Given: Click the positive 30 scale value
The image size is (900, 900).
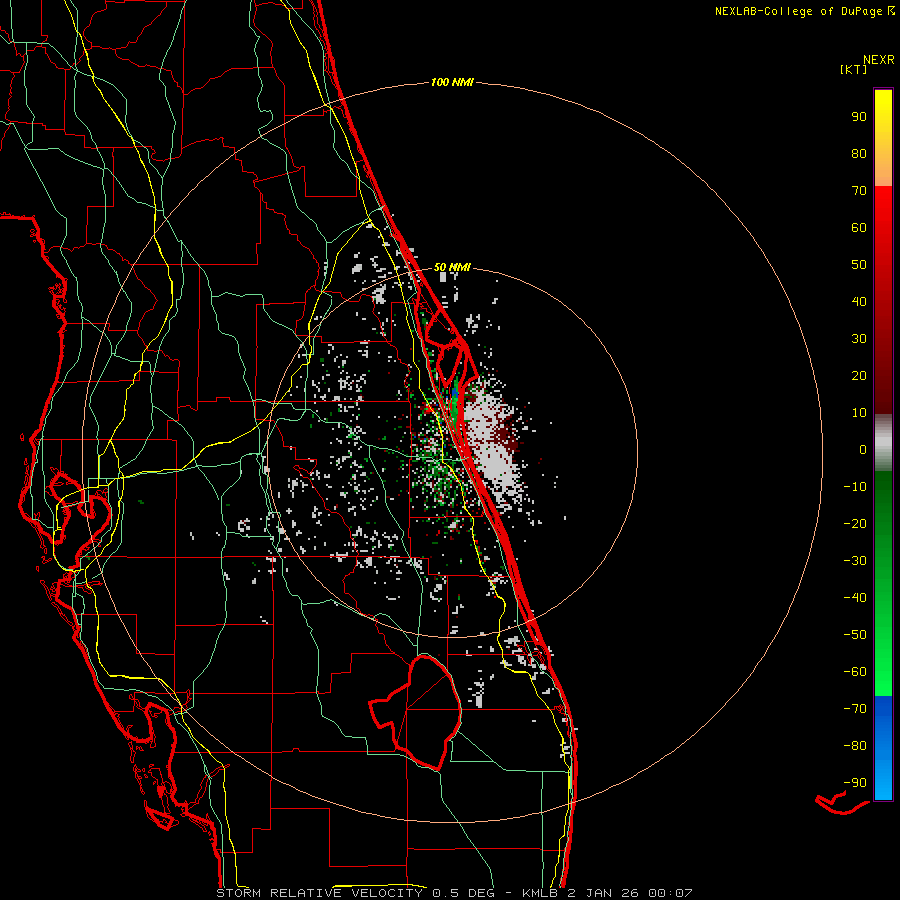Looking at the screenshot, I should click(859, 339).
